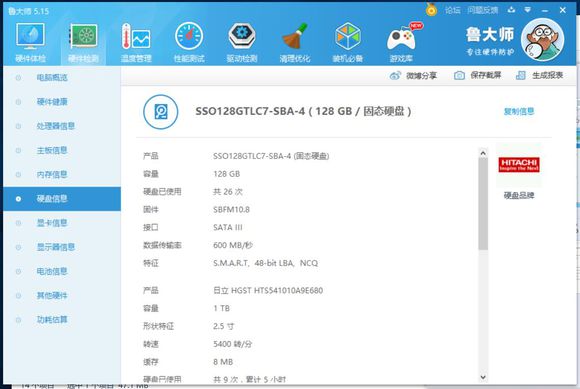This screenshot has height=389, width=580.
Task: Open 硬件体检 hardware checkup icon
Action: tap(30, 42)
